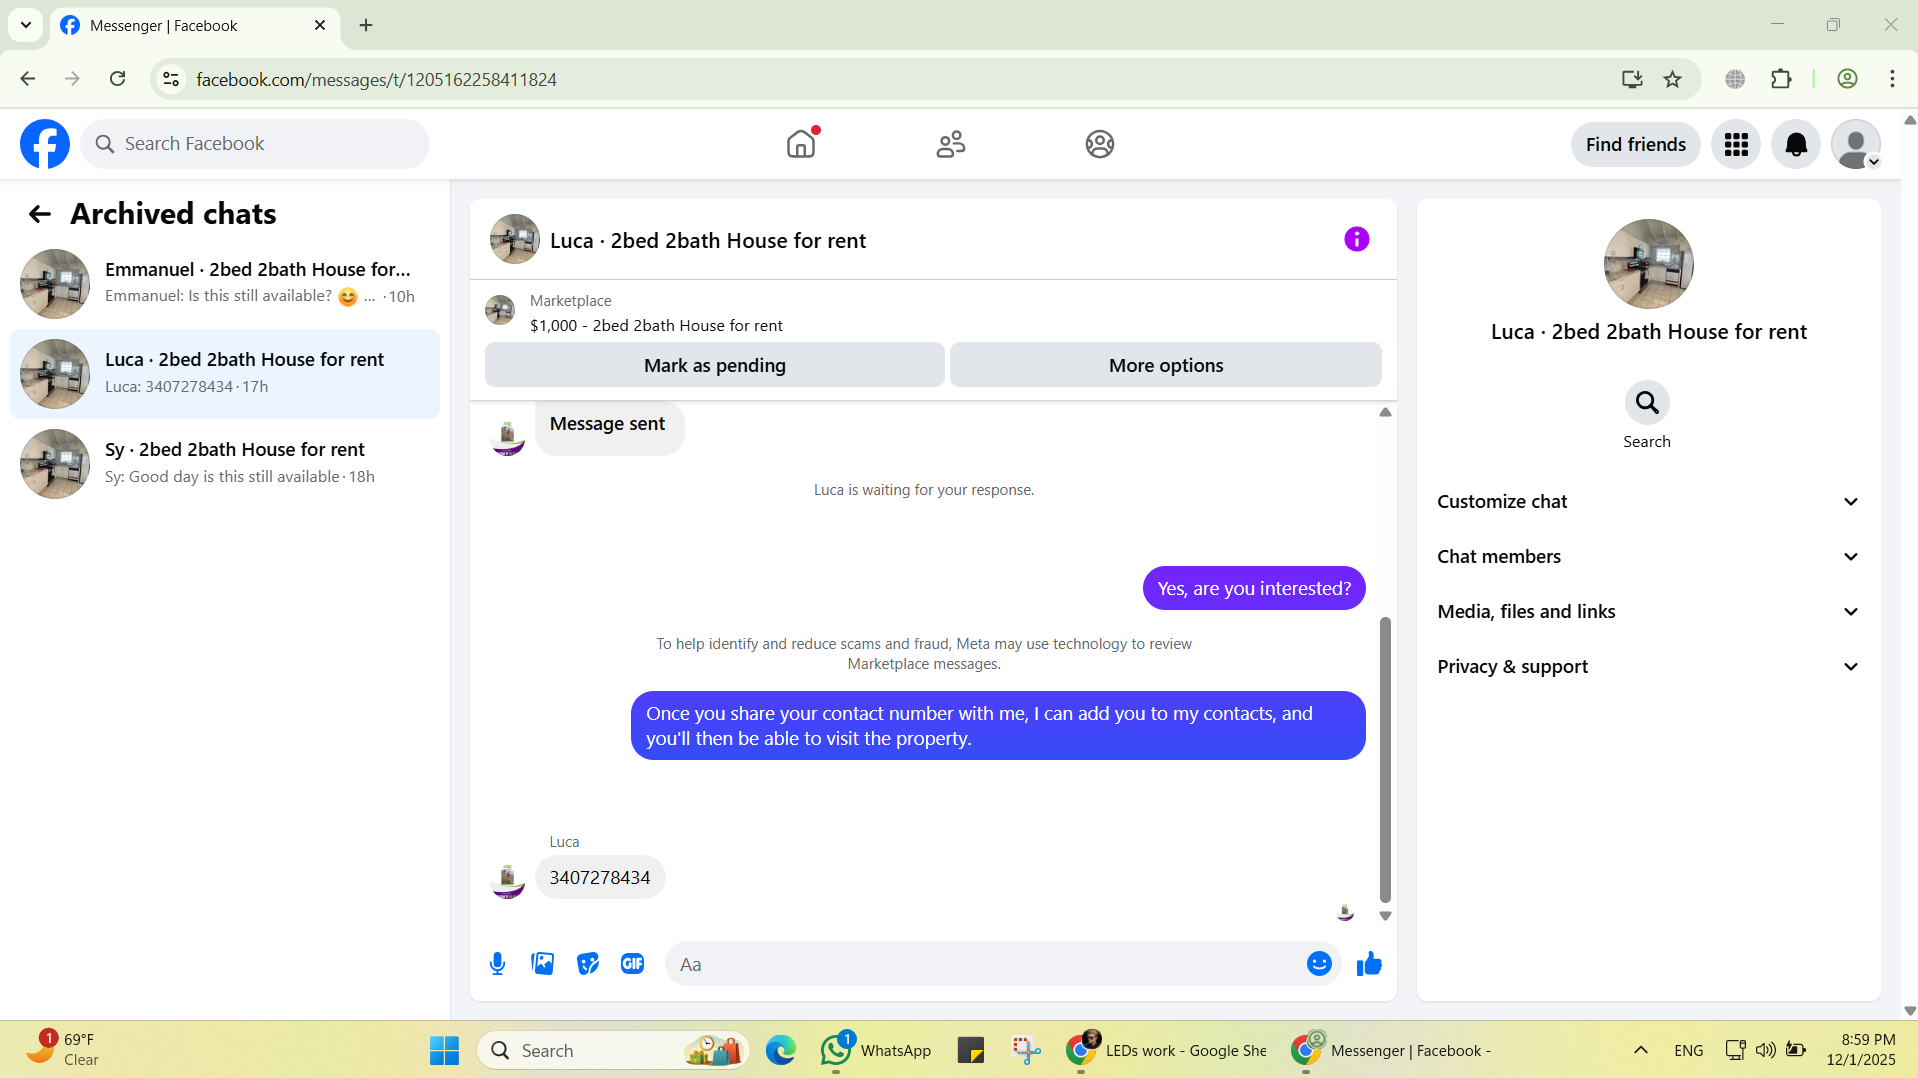
Task: Switch to the LEDs work Google Sheets window
Action: 1166,1050
